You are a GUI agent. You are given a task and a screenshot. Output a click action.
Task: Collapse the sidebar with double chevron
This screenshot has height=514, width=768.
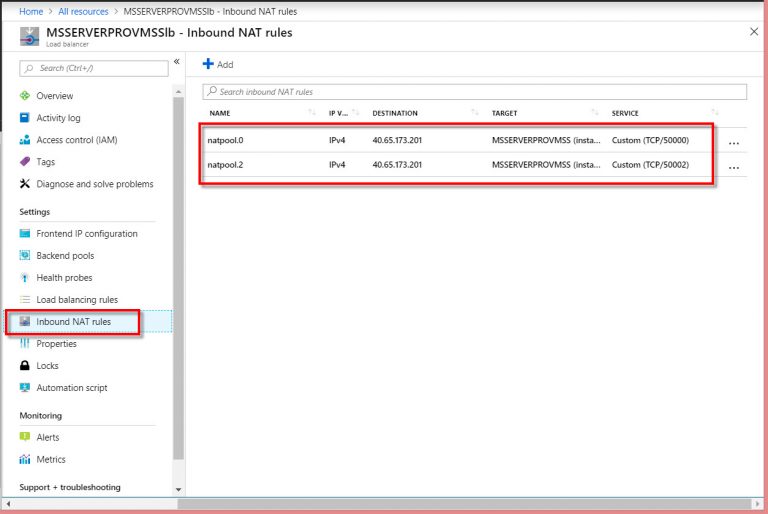[x=177, y=62]
